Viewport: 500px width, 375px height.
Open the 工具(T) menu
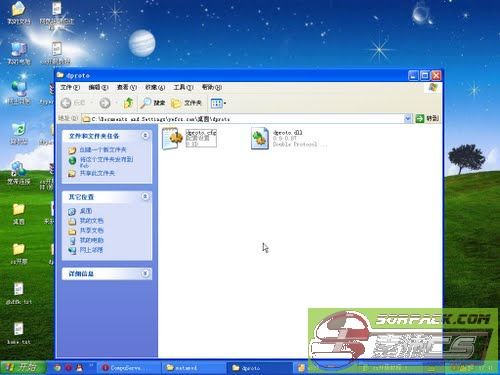point(183,87)
